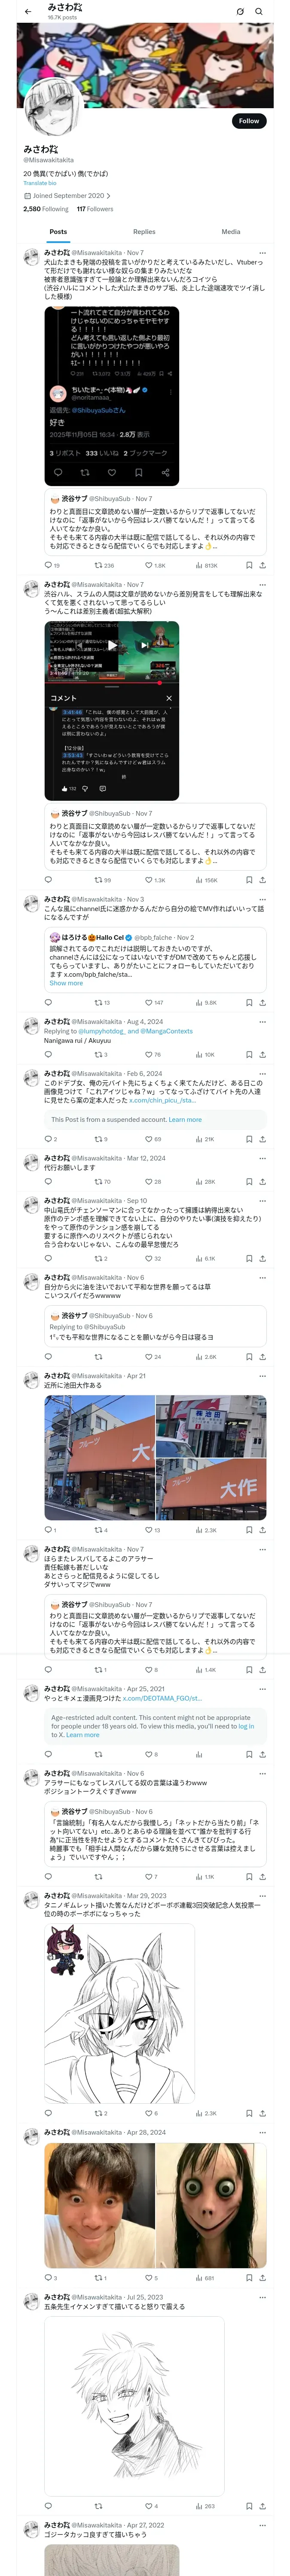Expand Hallo Cel quoted post with Show more
Screen dimensions: 290x2576
[x=66, y=983]
